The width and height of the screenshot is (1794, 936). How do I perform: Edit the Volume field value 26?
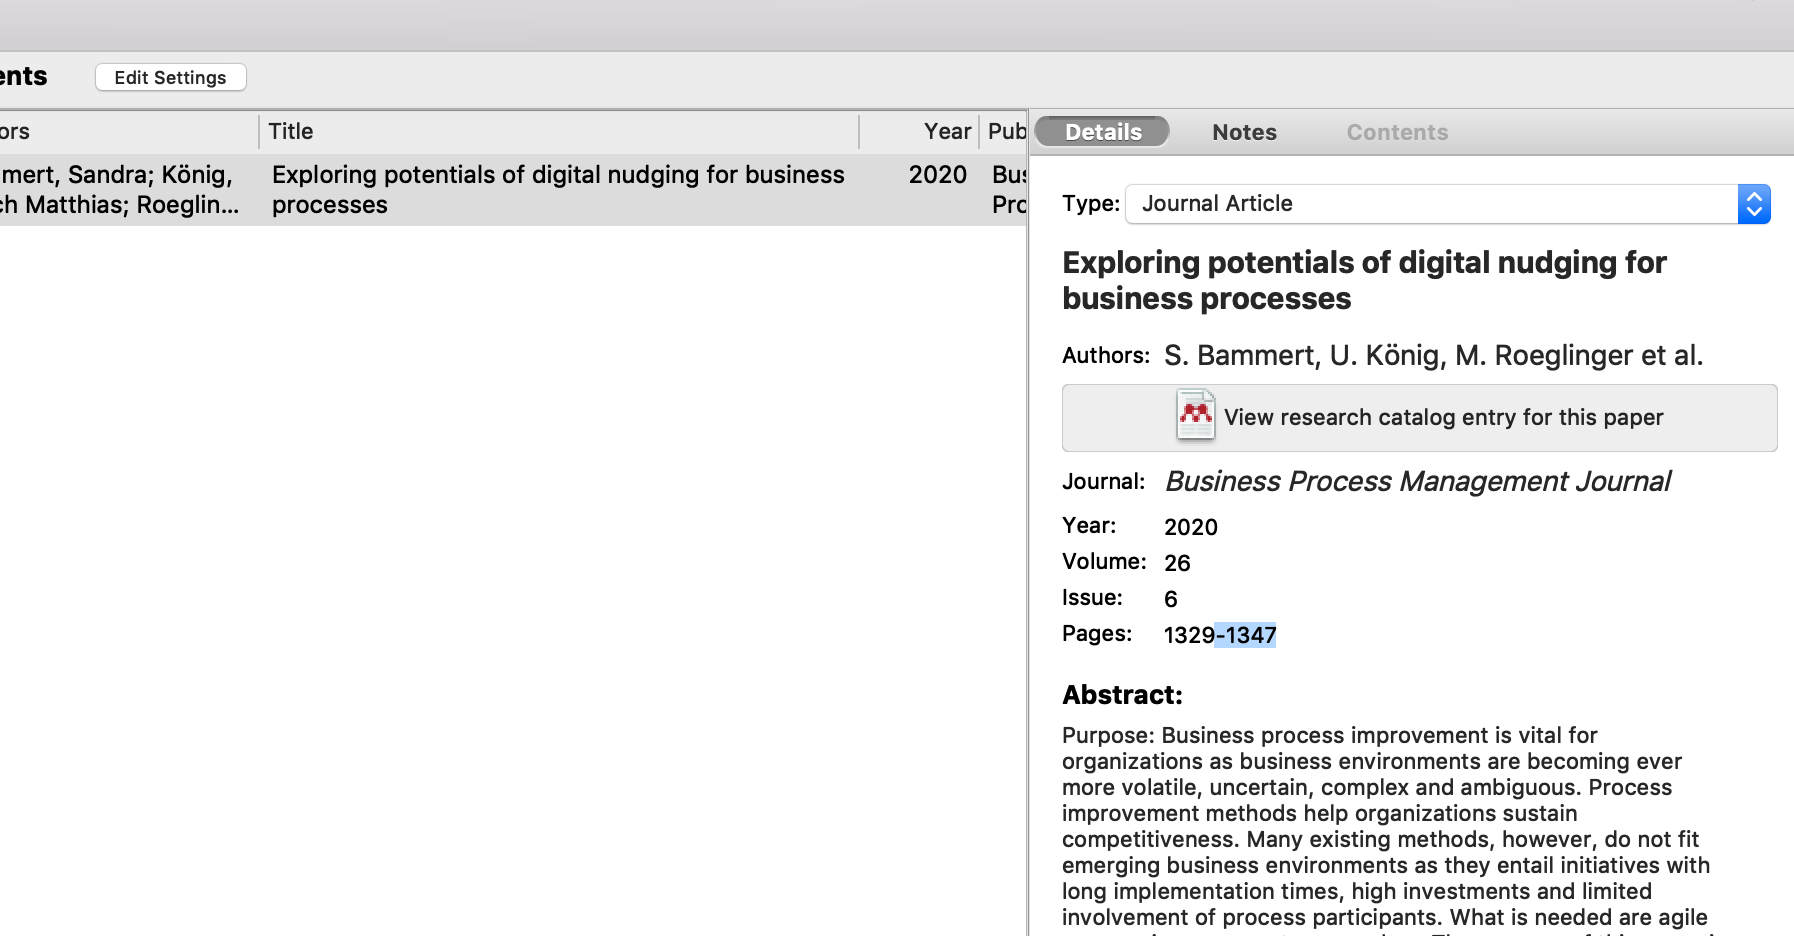coord(1177,563)
